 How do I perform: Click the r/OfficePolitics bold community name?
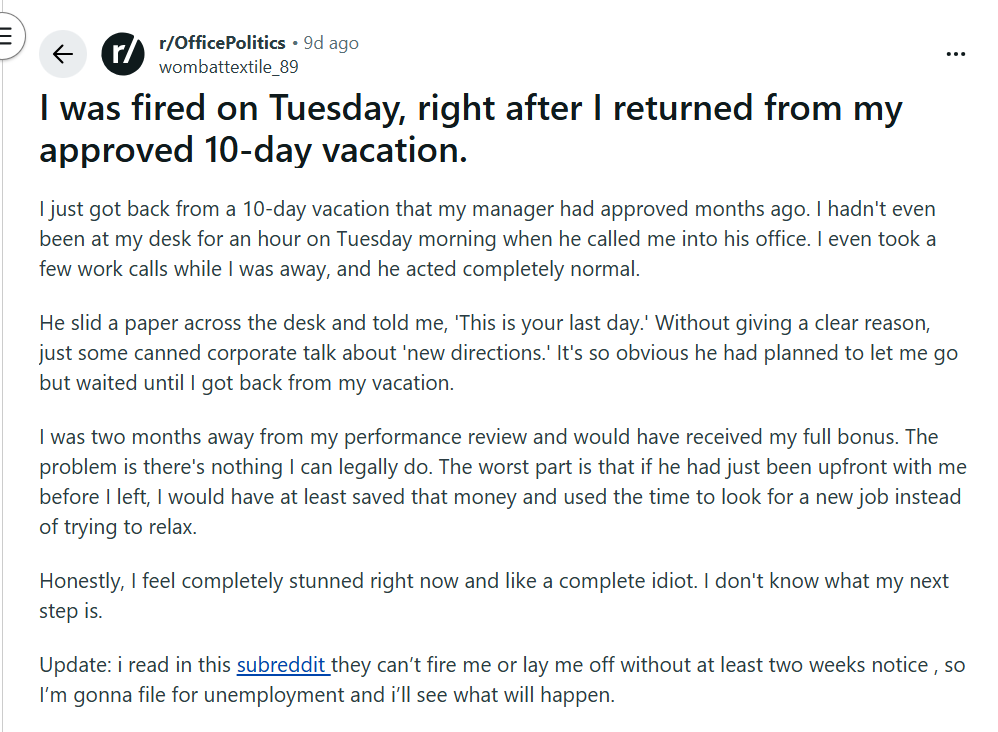pos(222,43)
